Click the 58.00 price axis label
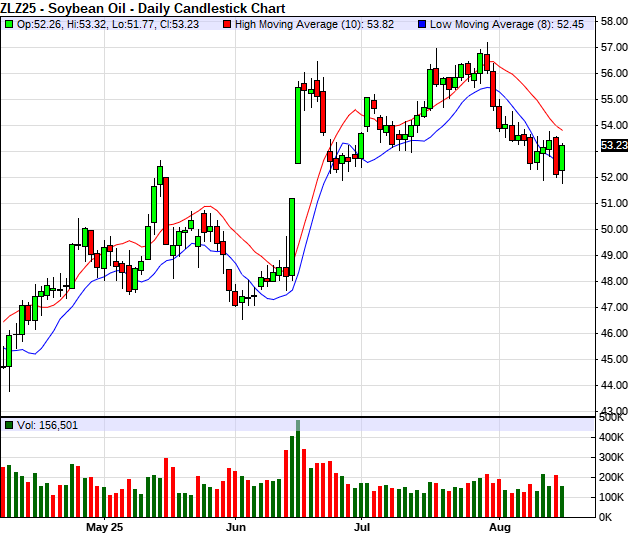The width and height of the screenshot is (640, 536). [x=614, y=20]
